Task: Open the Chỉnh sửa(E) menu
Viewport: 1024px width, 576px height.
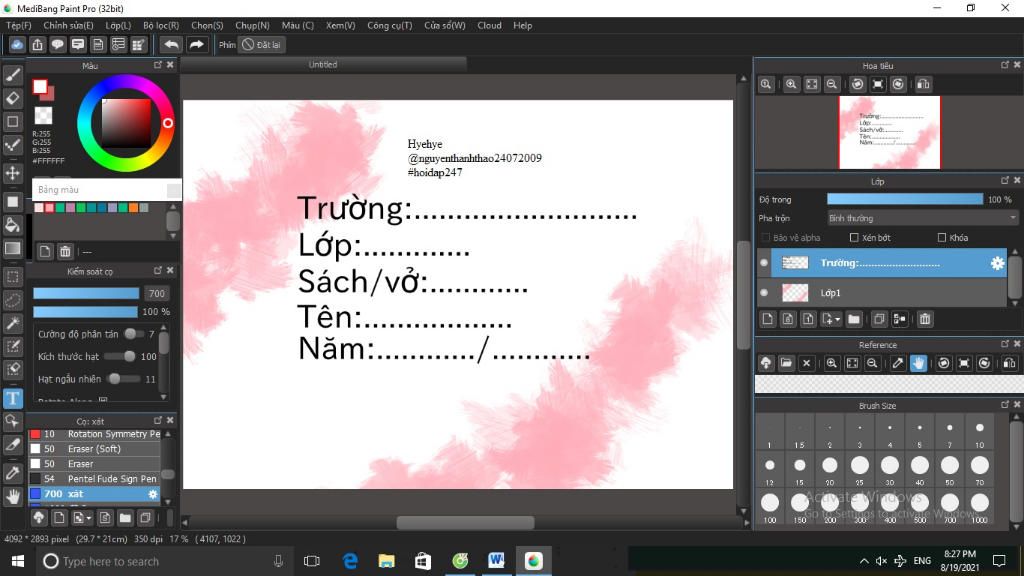Action: coord(68,25)
